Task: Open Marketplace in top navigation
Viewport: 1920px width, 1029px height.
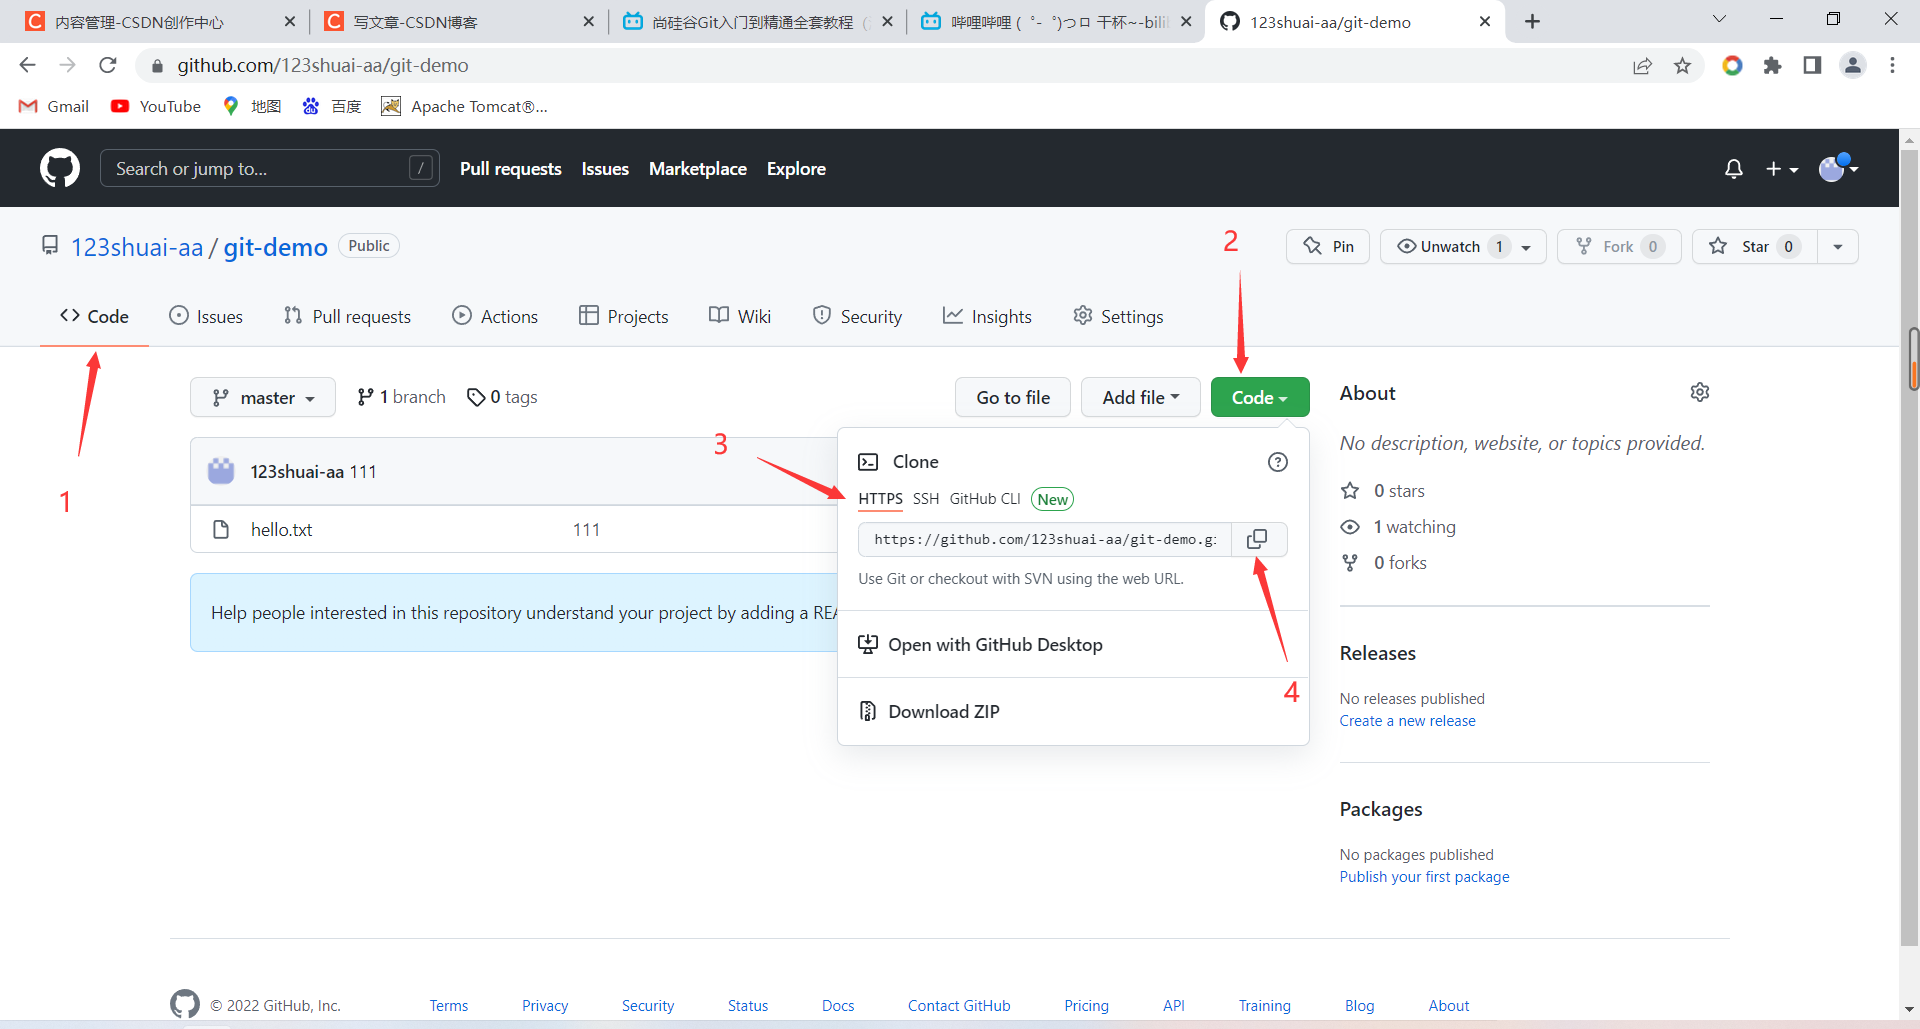Action: click(x=698, y=169)
